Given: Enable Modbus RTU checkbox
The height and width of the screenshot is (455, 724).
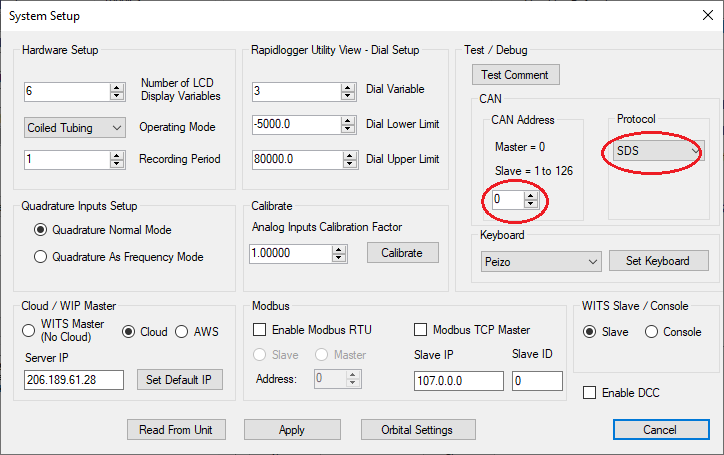Looking at the screenshot, I should coord(259,329).
